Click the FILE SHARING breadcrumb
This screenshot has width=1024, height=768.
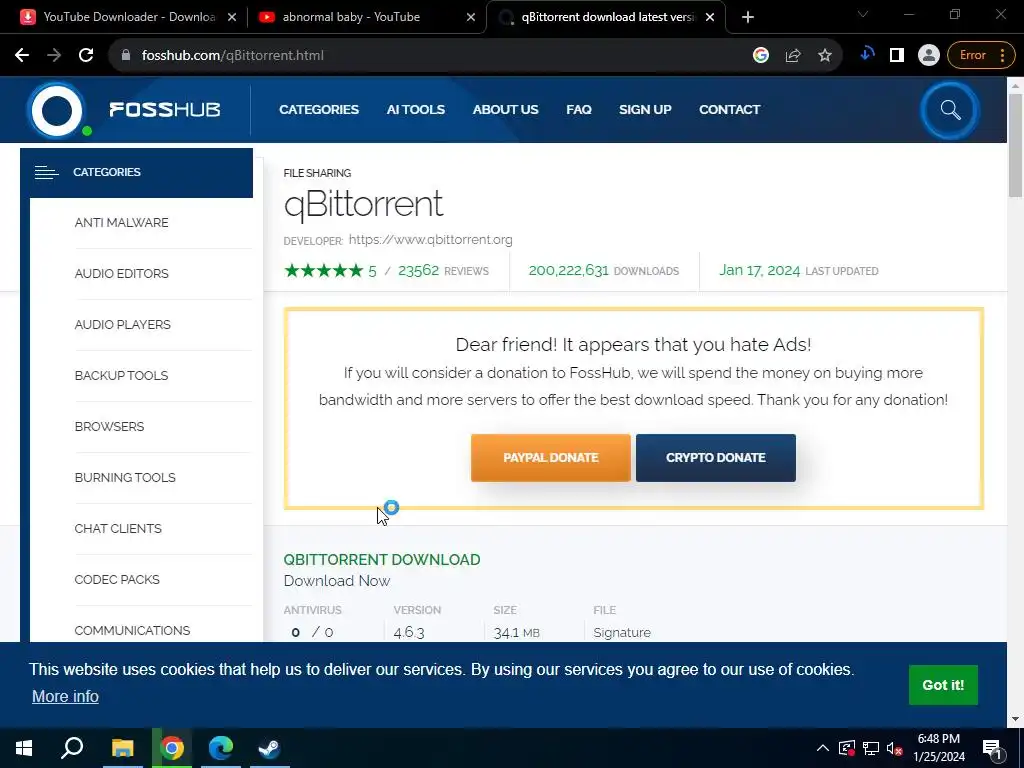[x=317, y=173]
